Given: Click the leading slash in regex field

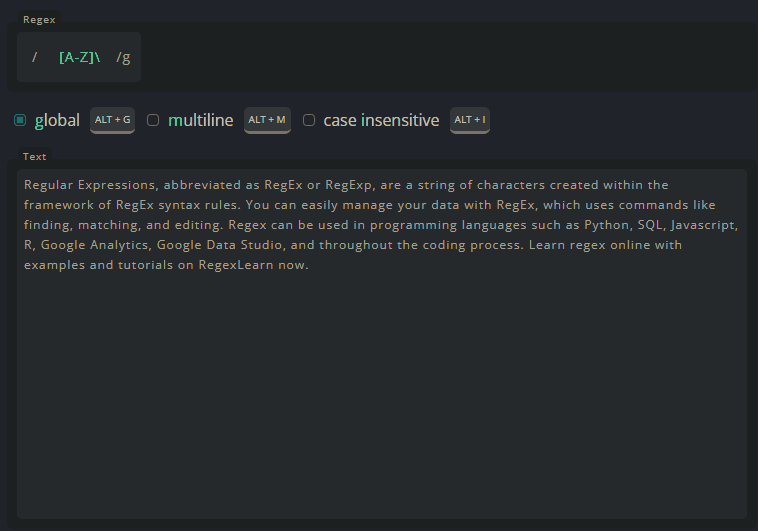Looking at the screenshot, I should 34,57.
